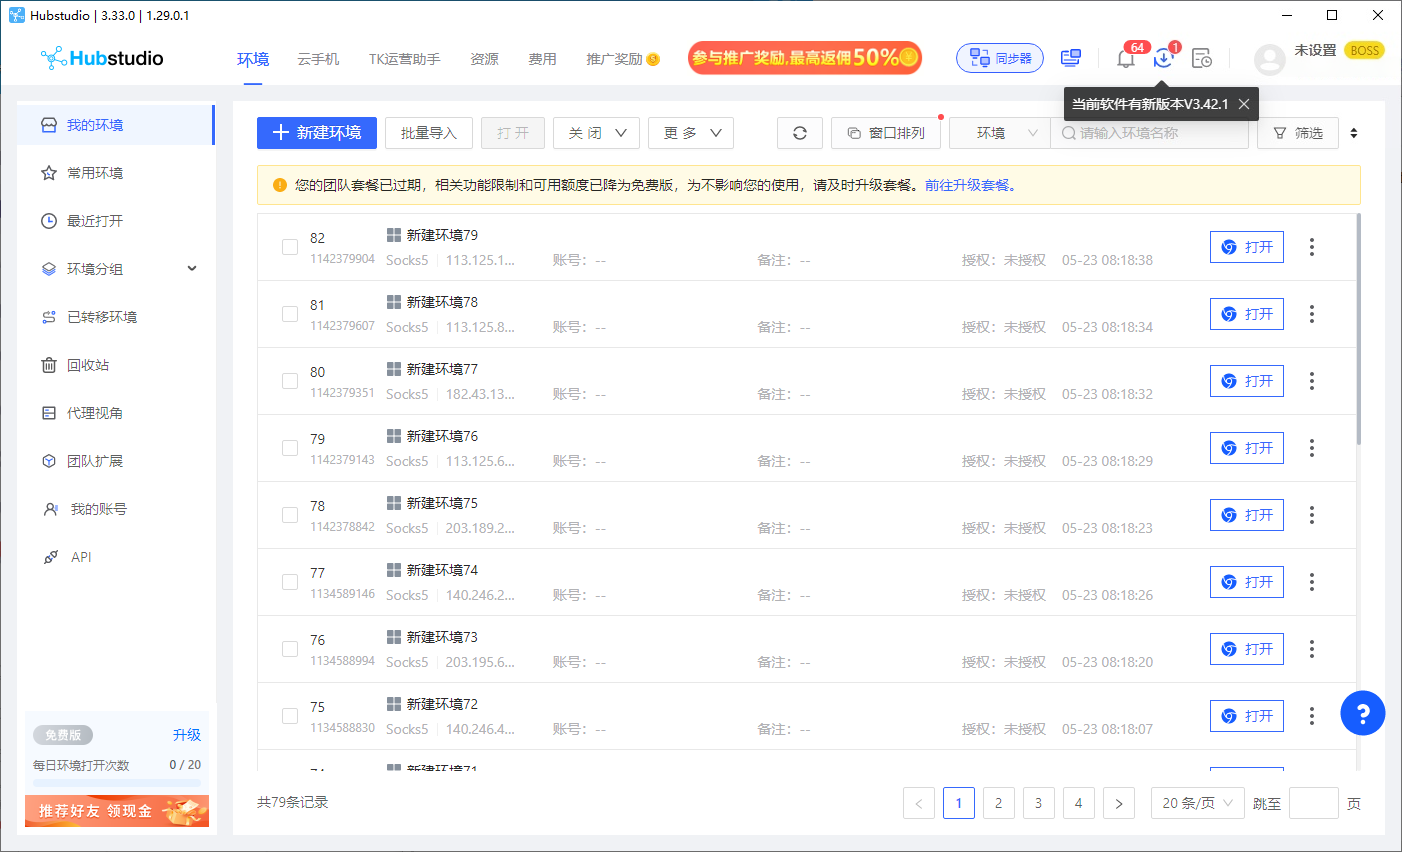Switch to the 环境 tab
This screenshot has width=1402, height=852.
pos(253,59)
